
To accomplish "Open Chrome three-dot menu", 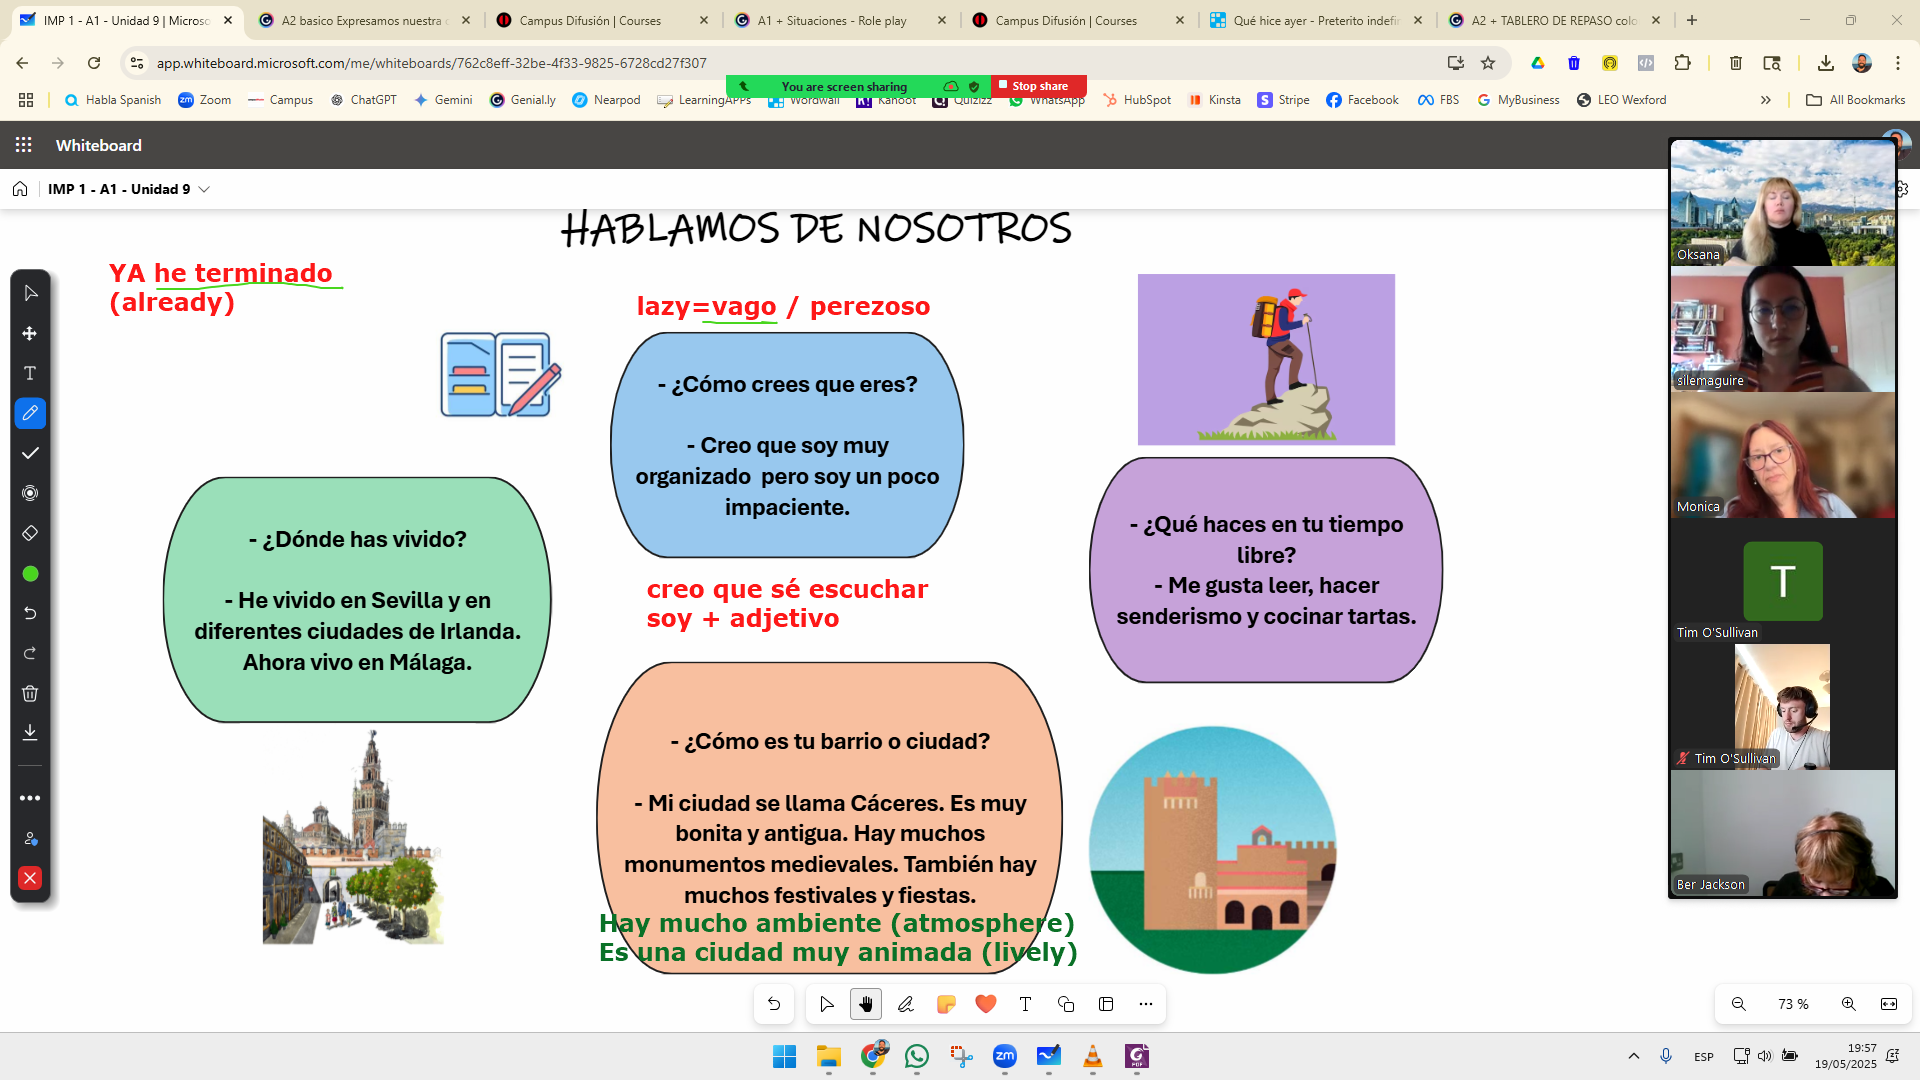I will tap(1898, 63).
